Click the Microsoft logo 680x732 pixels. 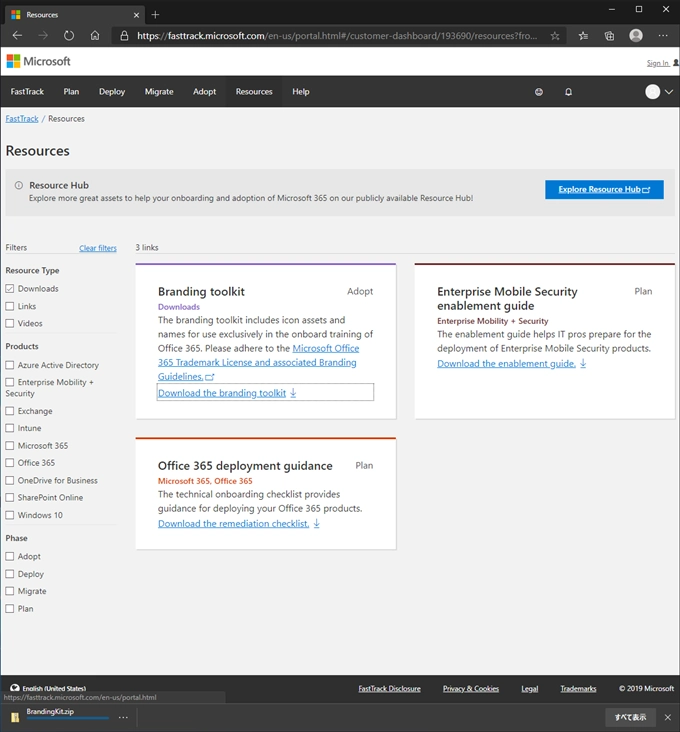(38, 61)
